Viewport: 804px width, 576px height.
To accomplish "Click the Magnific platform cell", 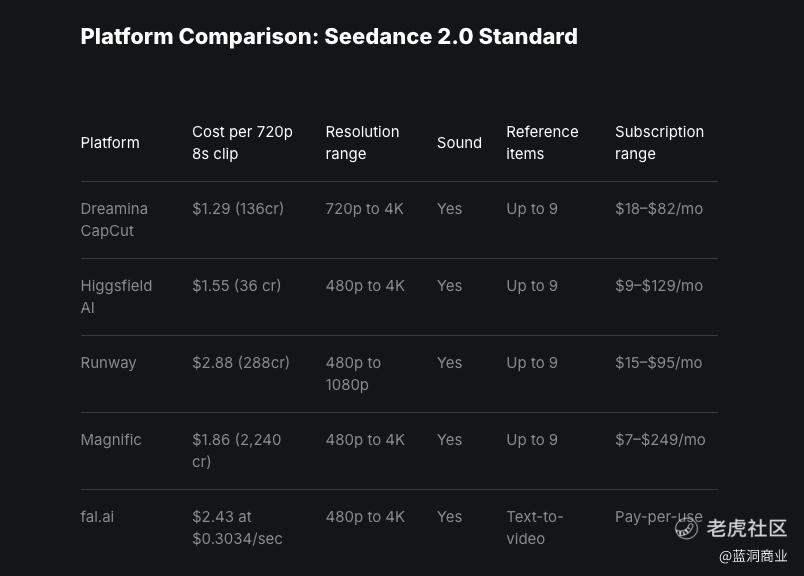I will coord(111,440).
